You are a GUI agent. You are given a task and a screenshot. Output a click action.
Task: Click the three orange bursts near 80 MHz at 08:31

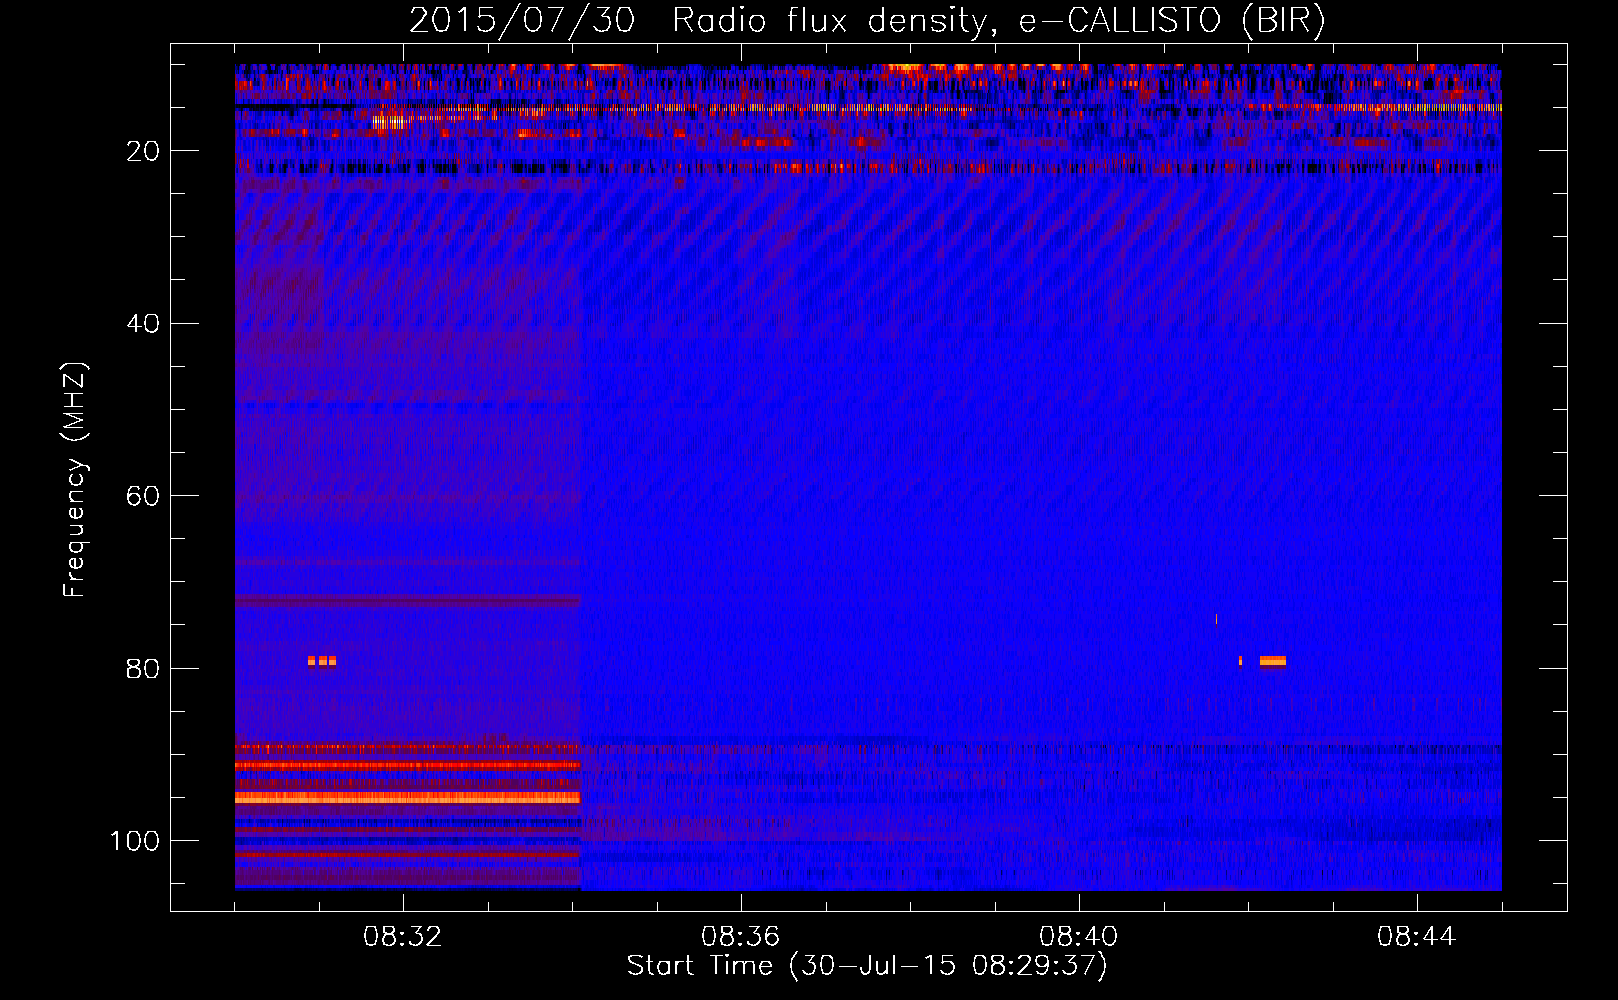pyautogui.click(x=322, y=661)
